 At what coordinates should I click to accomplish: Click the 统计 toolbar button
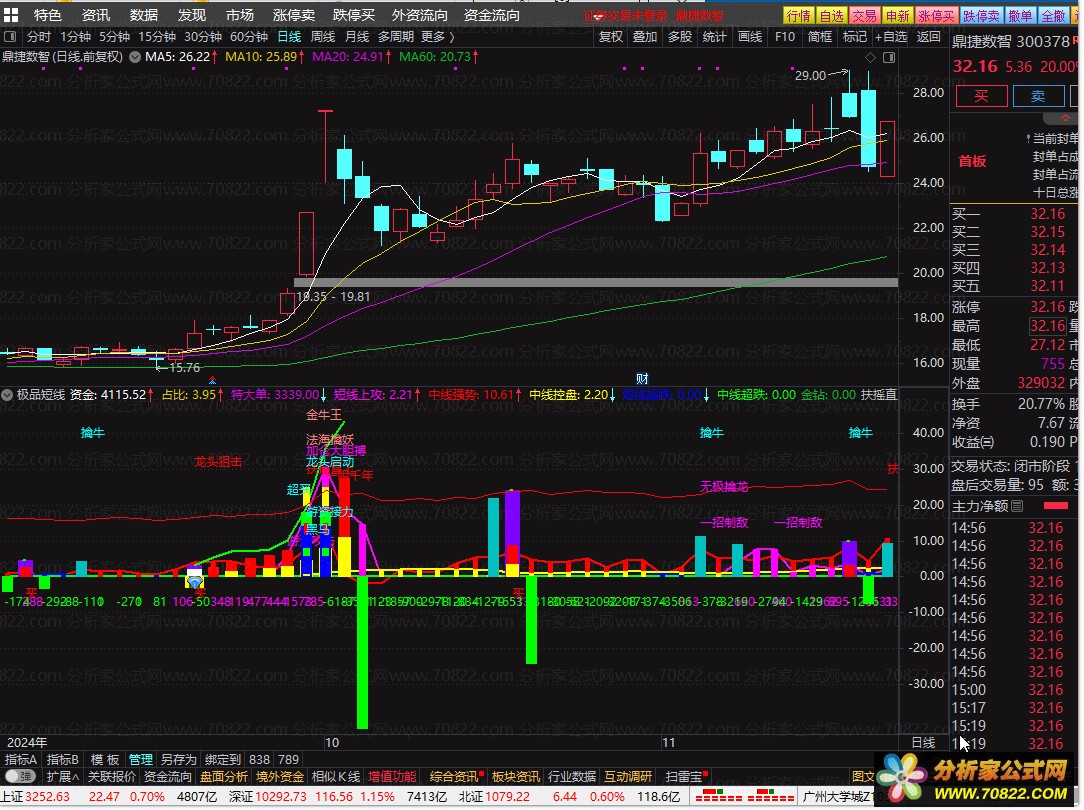point(714,37)
